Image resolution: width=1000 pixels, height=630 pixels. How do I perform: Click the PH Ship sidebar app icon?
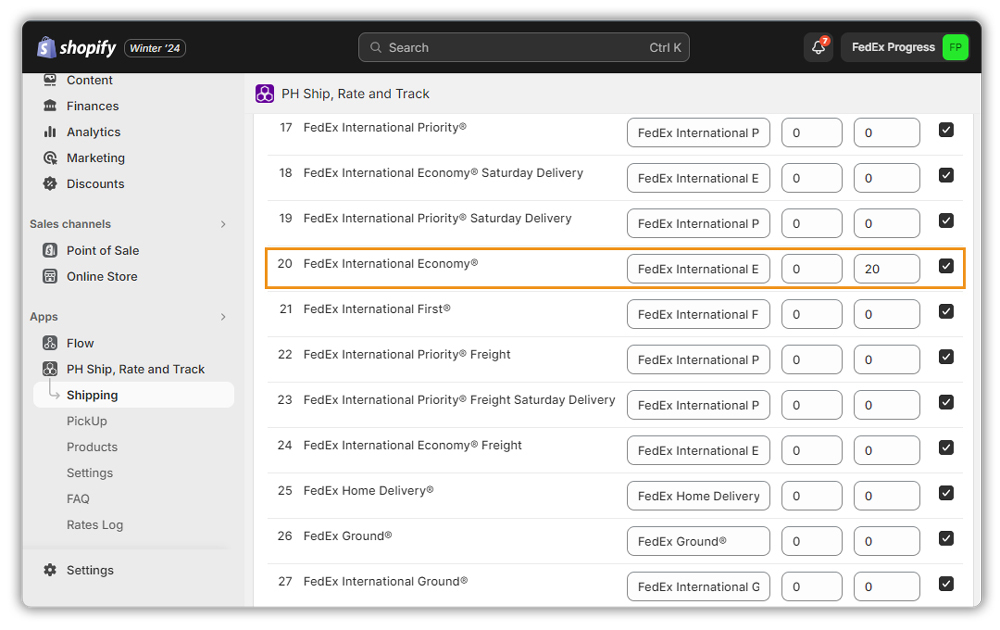point(50,369)
